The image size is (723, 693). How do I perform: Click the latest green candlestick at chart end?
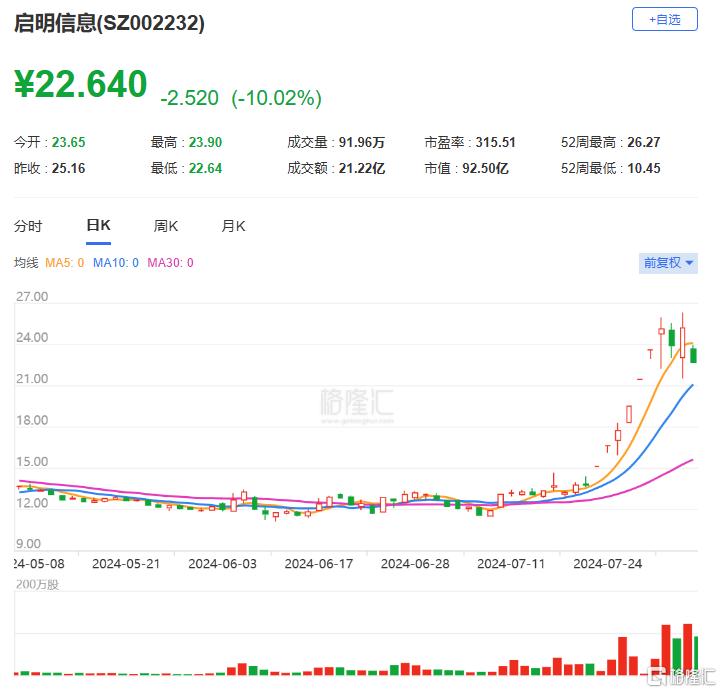coord(693,355)
